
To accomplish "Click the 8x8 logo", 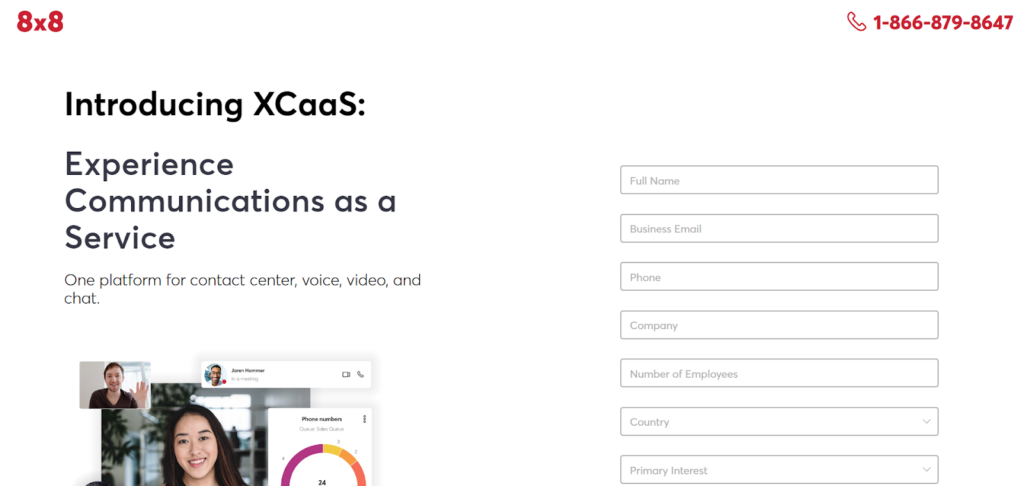I will click(40, 21).
